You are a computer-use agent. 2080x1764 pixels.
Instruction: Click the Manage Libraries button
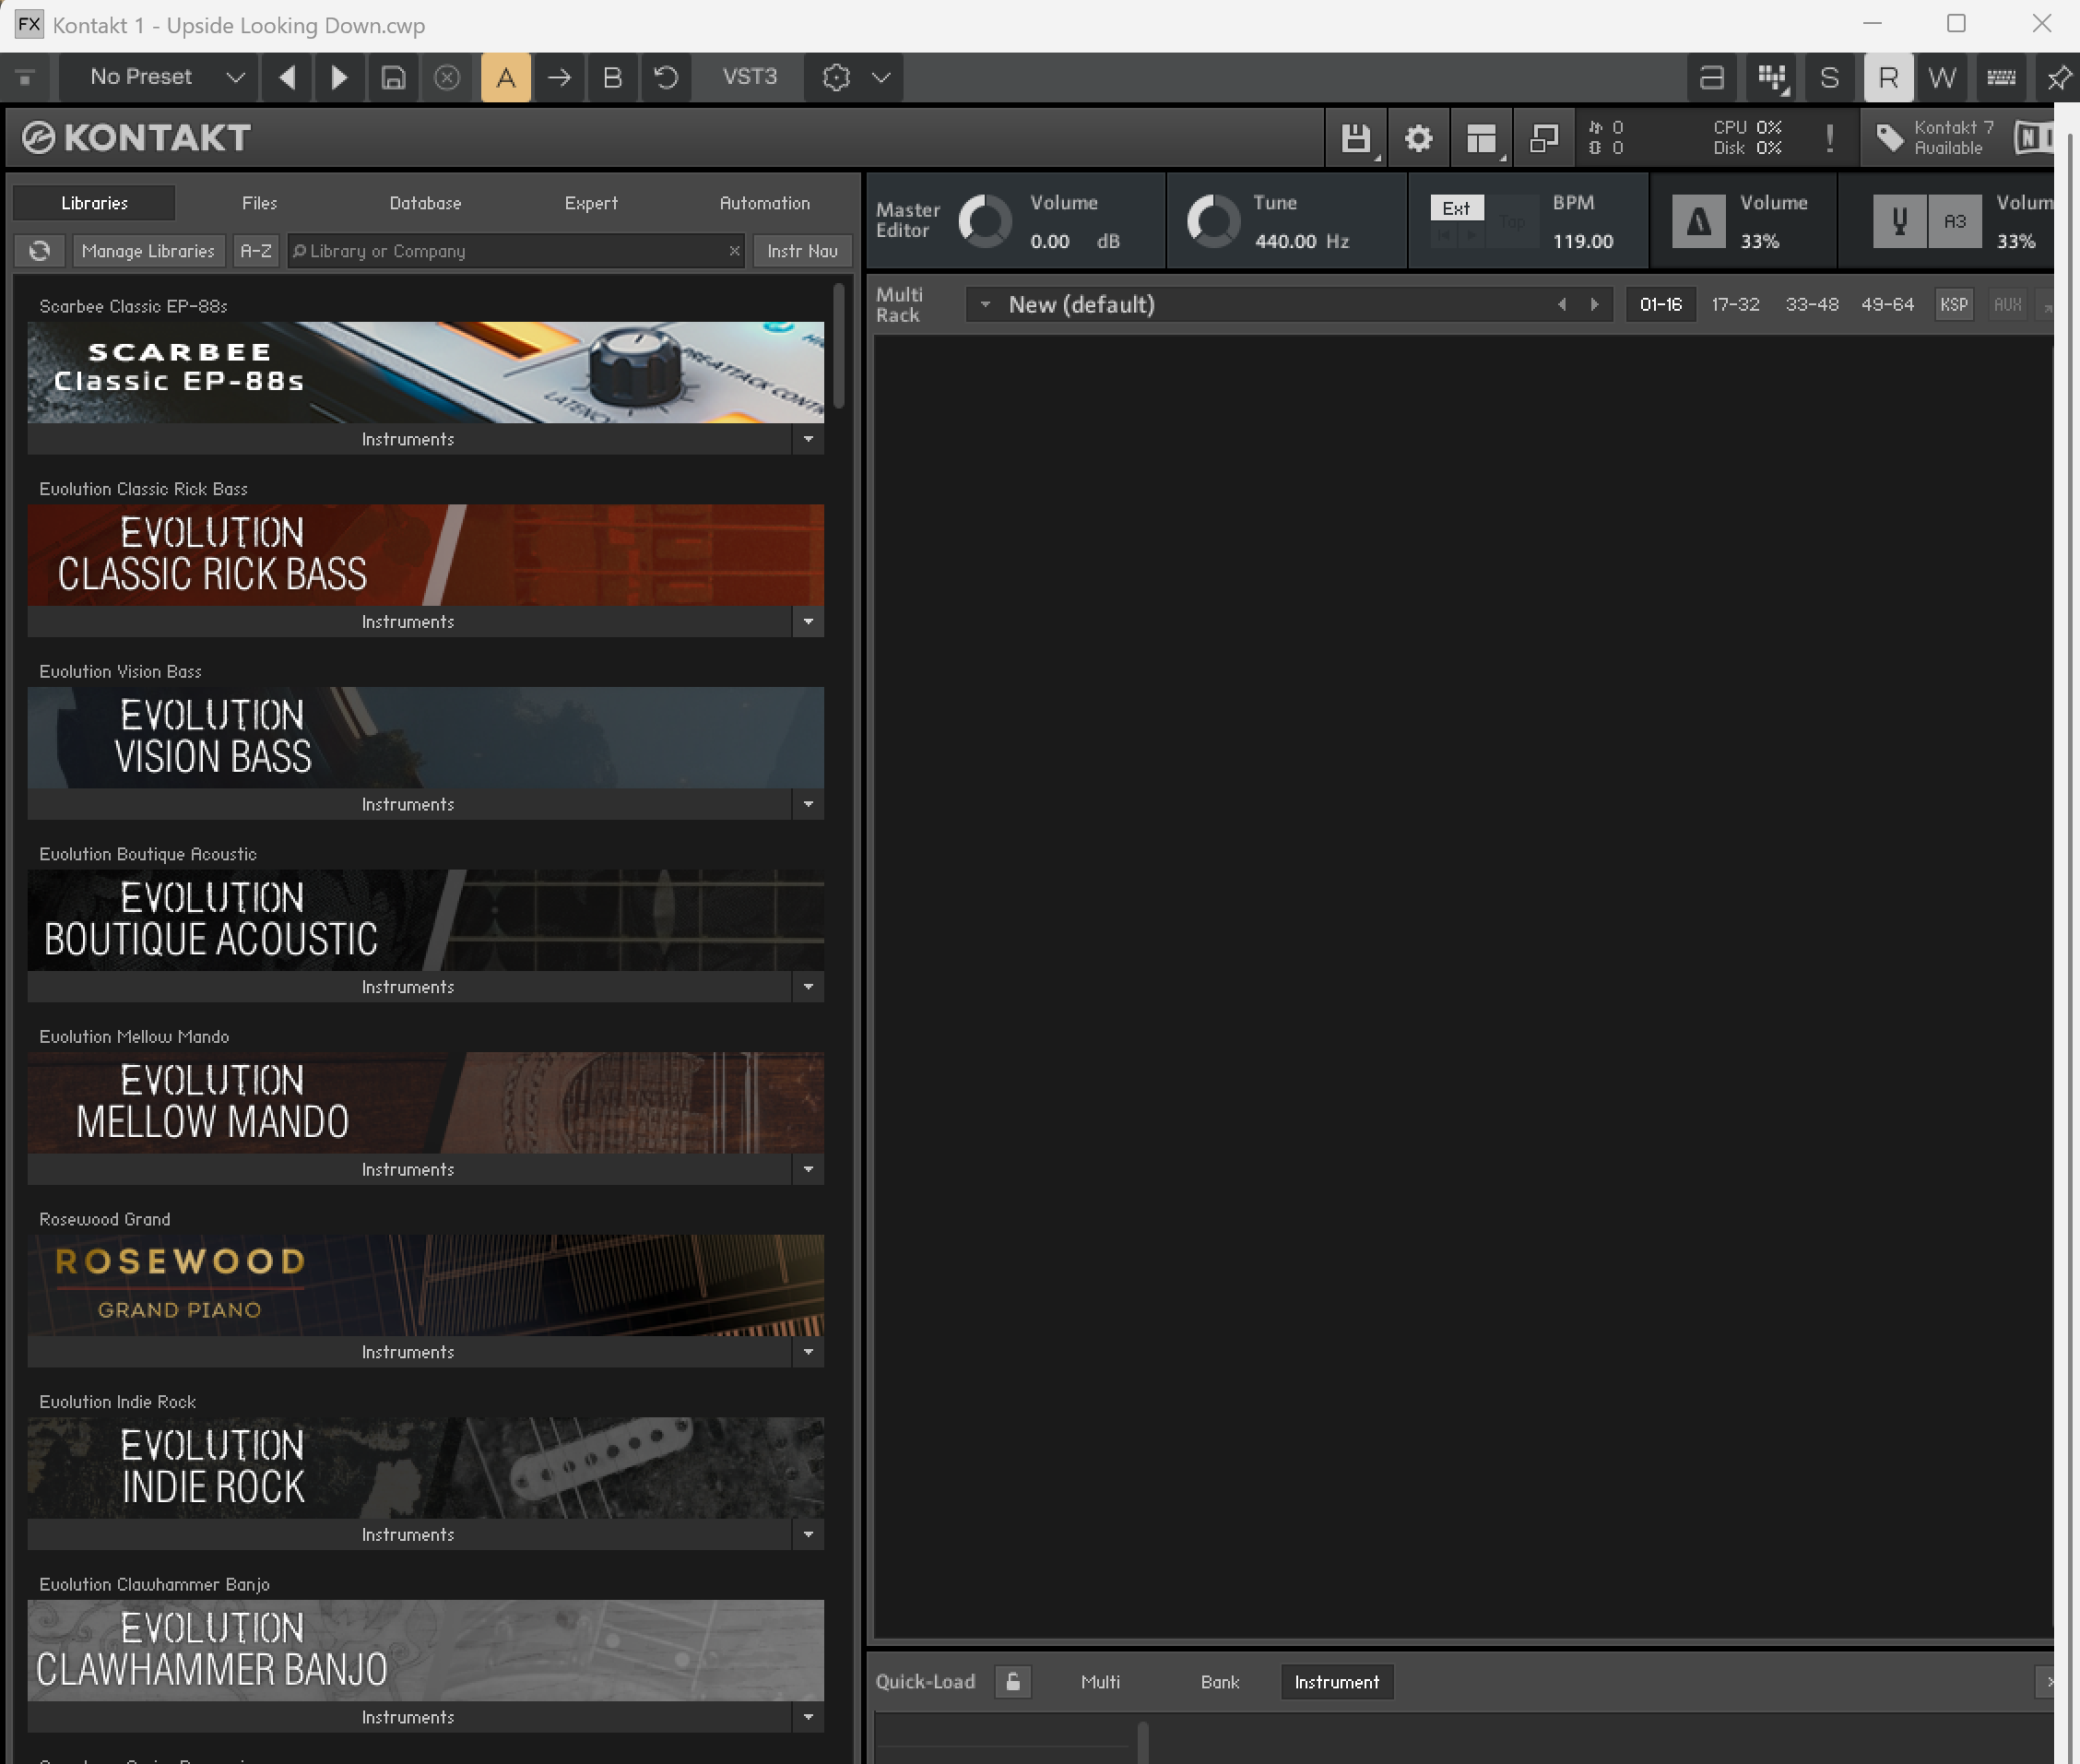coord(148,251)
